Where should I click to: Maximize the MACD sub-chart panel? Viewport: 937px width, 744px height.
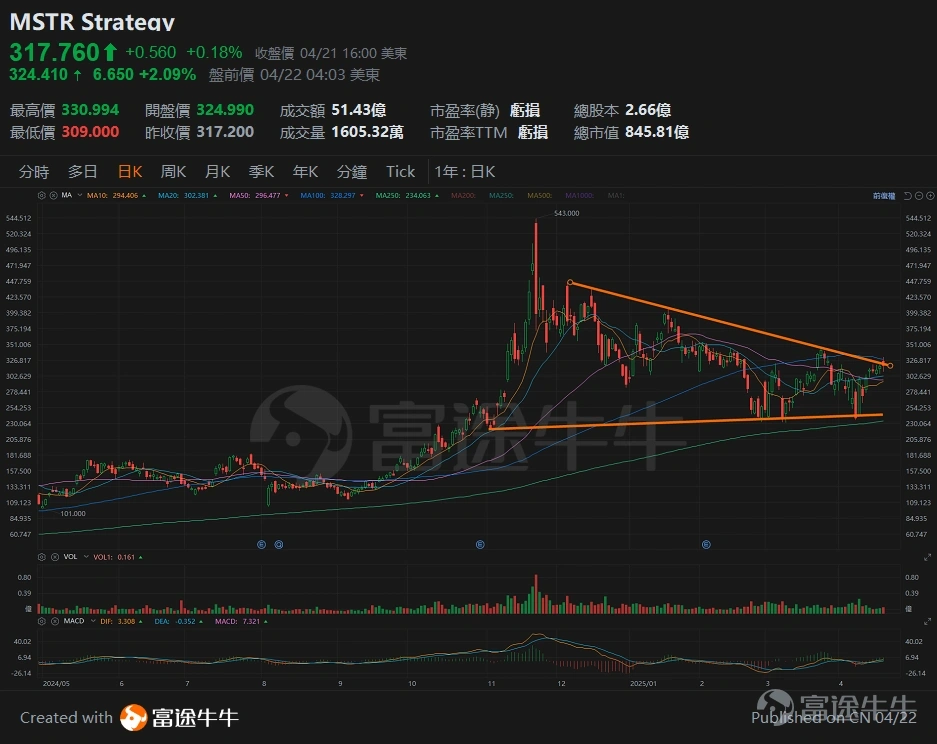click(927, 621)
